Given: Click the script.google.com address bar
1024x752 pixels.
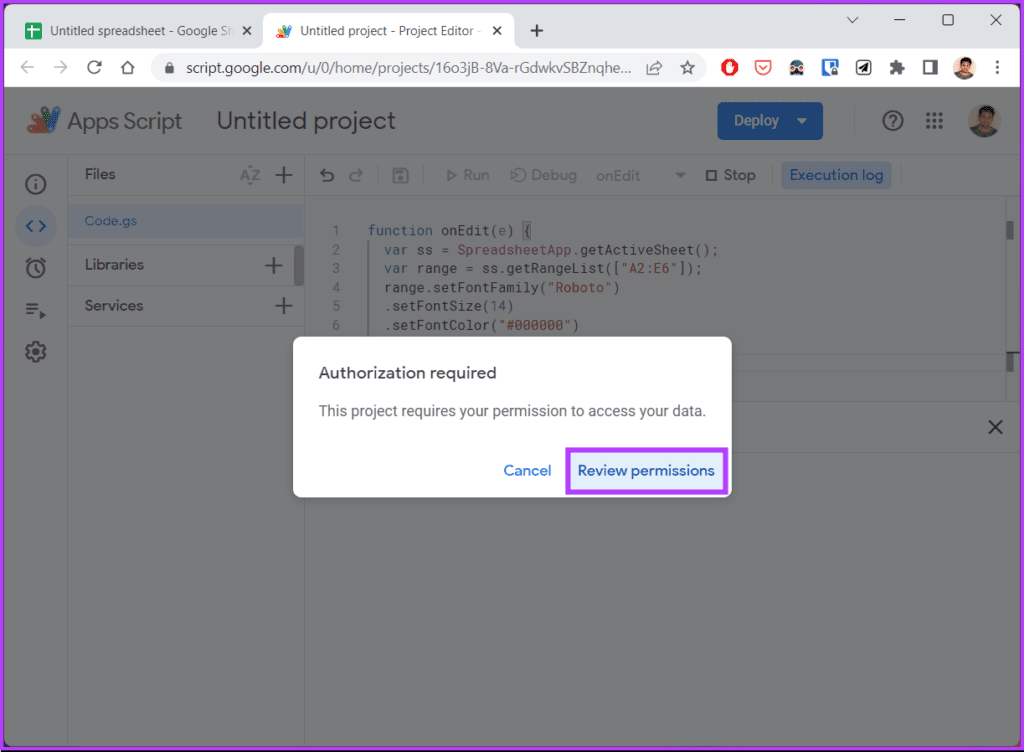Looking at the screenshot, I should [x=408, y=68].
